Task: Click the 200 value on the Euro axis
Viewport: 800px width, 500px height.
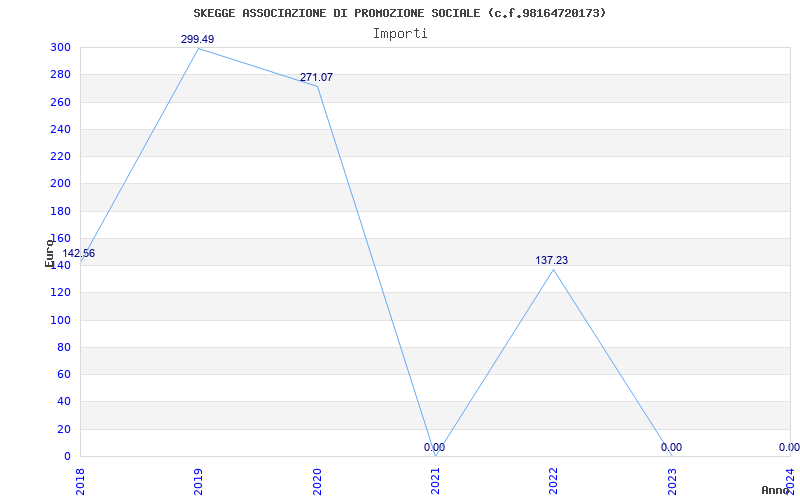Action: [60, 184]
